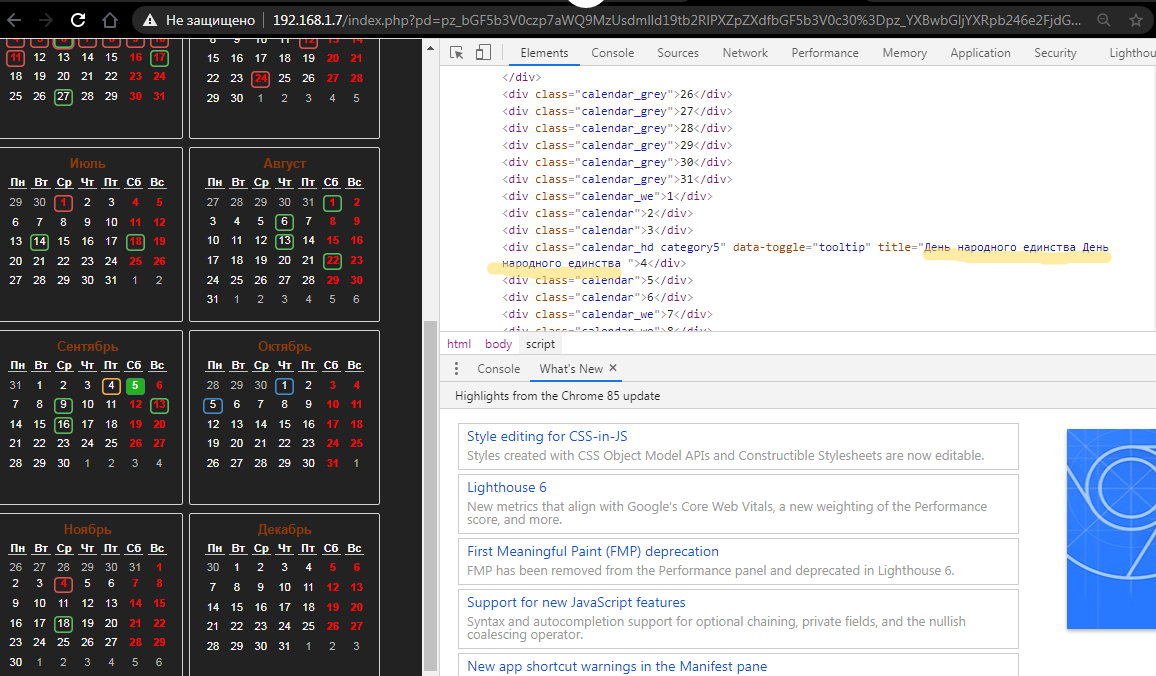The image size is (1156, 676).
Task: Select the body breadcrumb element
Action: point(498,344)
